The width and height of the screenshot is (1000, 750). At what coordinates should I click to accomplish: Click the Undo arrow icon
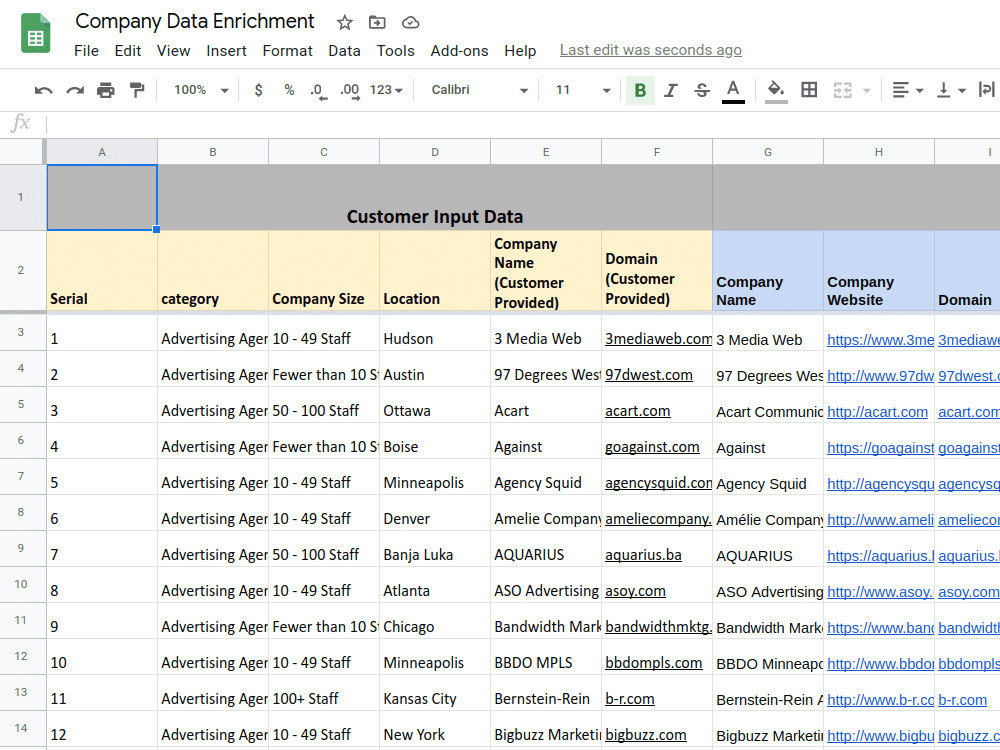click(43, 91)
